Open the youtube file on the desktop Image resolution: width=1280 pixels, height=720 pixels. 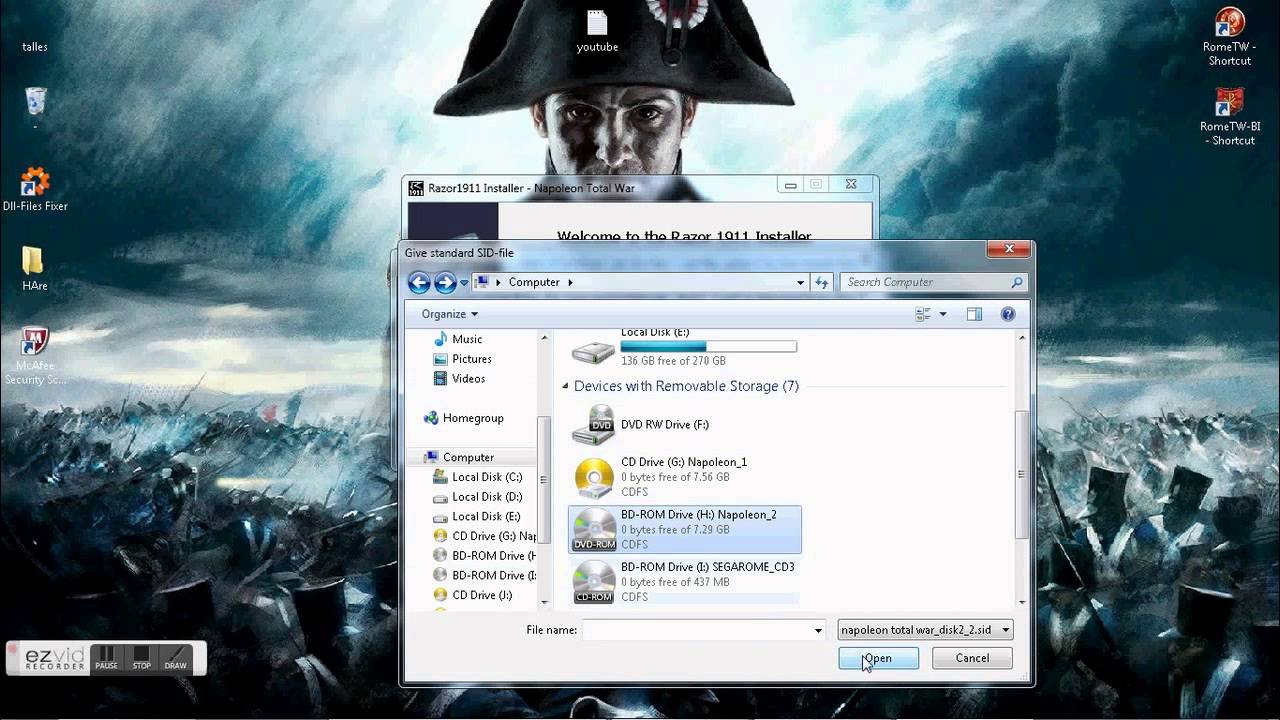click(x=597, y=31)
